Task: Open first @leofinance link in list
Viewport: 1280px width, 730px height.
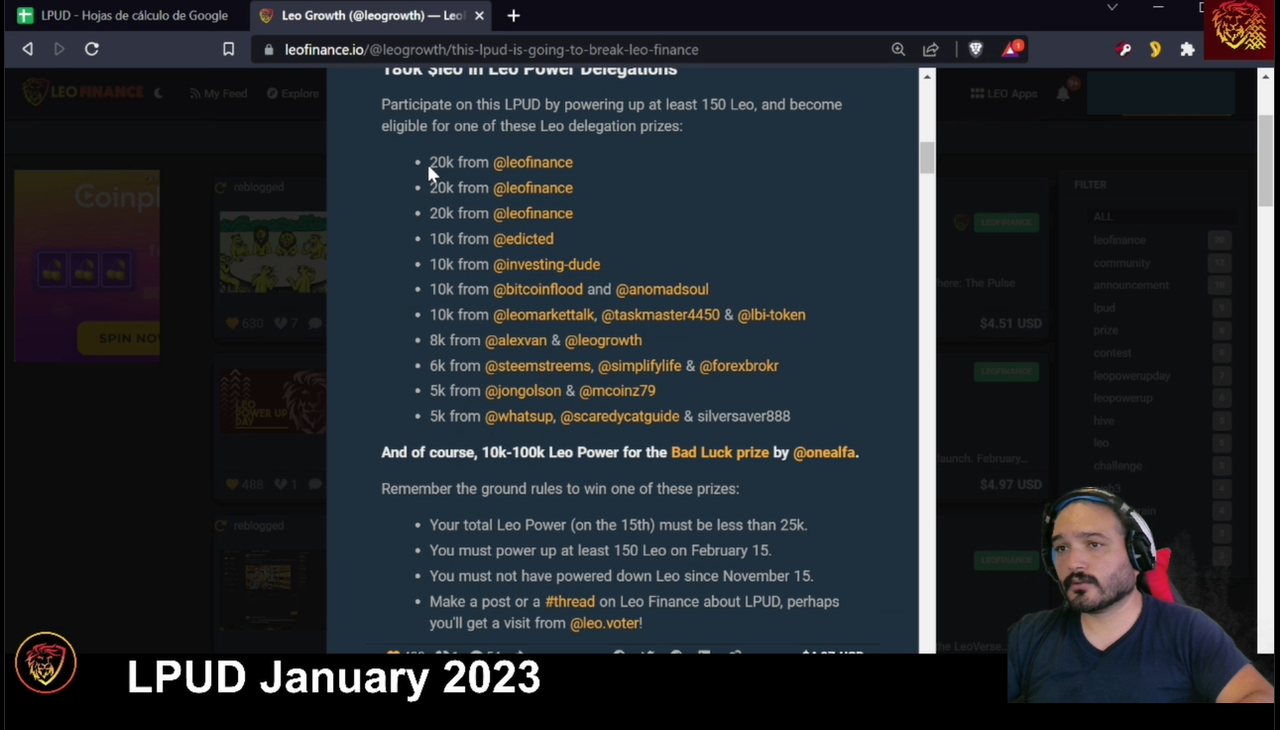Action: [x=532, y=162]
